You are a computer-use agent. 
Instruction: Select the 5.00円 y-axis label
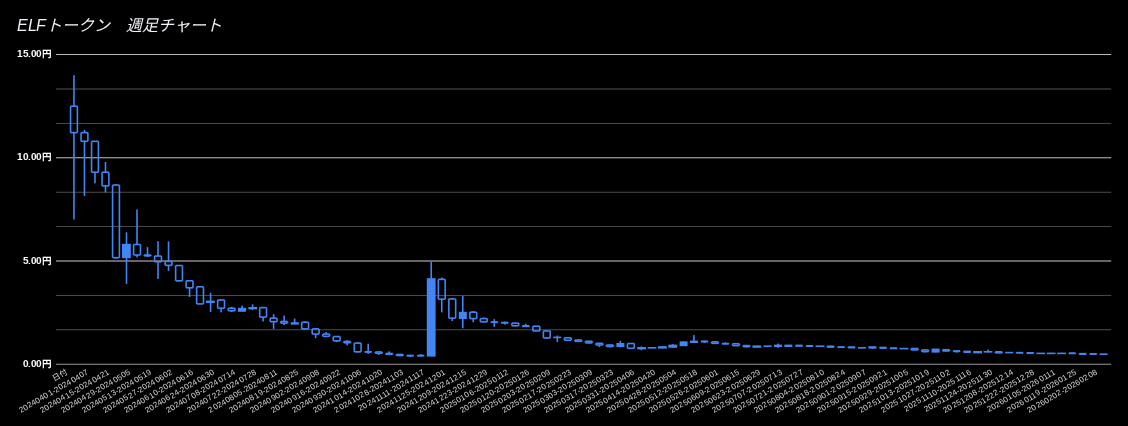pyautogui.click(x=37, y=260)
